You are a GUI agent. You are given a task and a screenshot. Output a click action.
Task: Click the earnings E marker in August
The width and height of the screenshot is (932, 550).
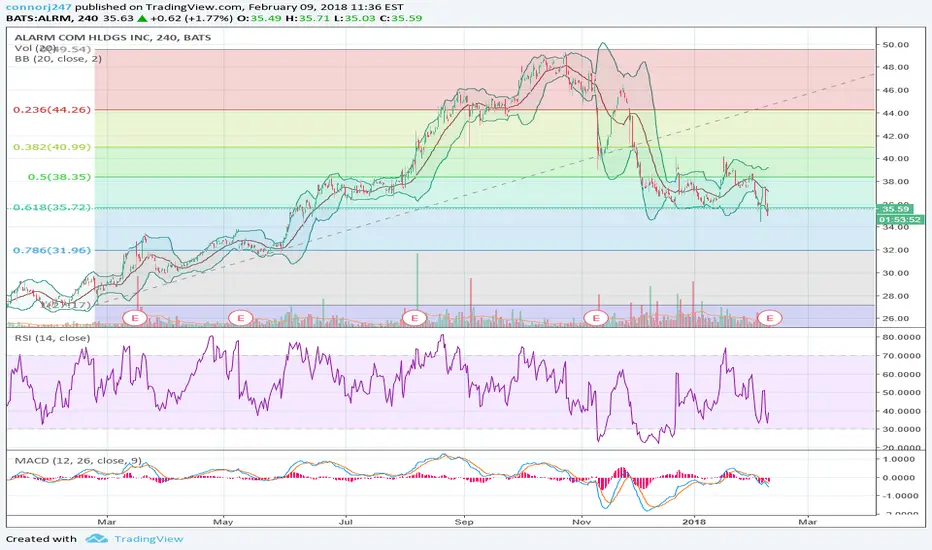tap(414, 318)
